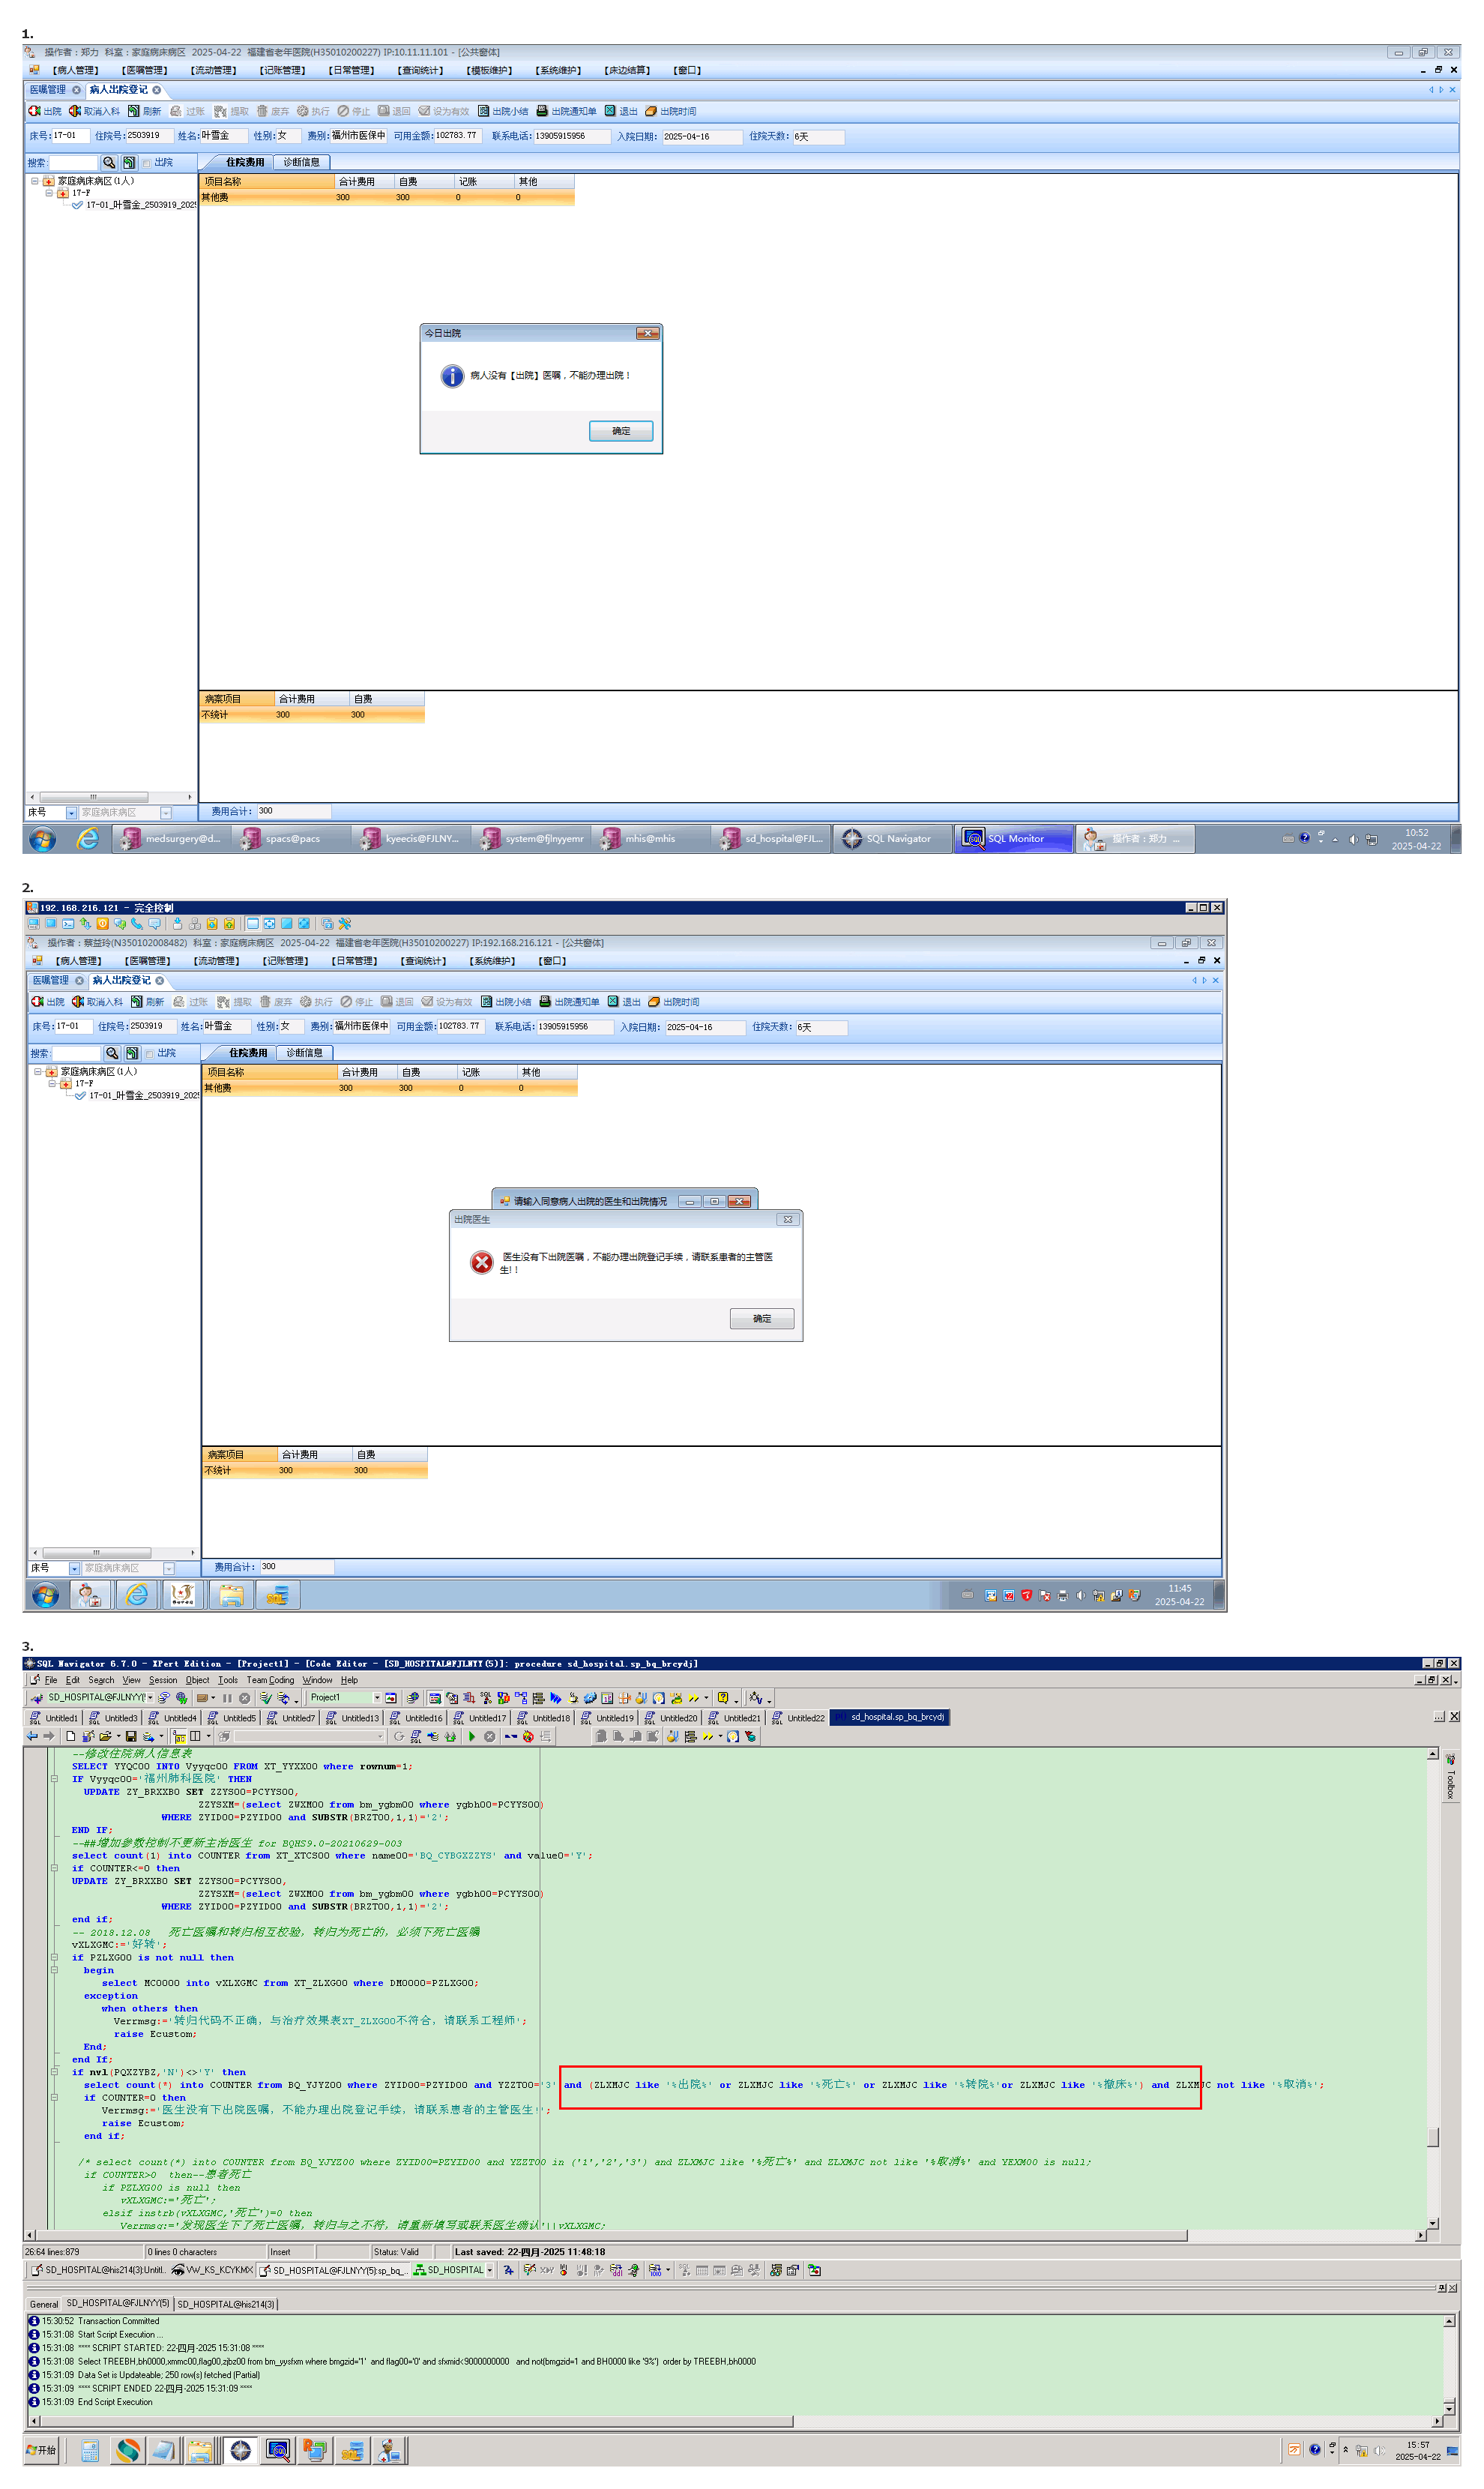
Task: Click the wrench tools icon in remote control toolbar
Action: [345, 924]
